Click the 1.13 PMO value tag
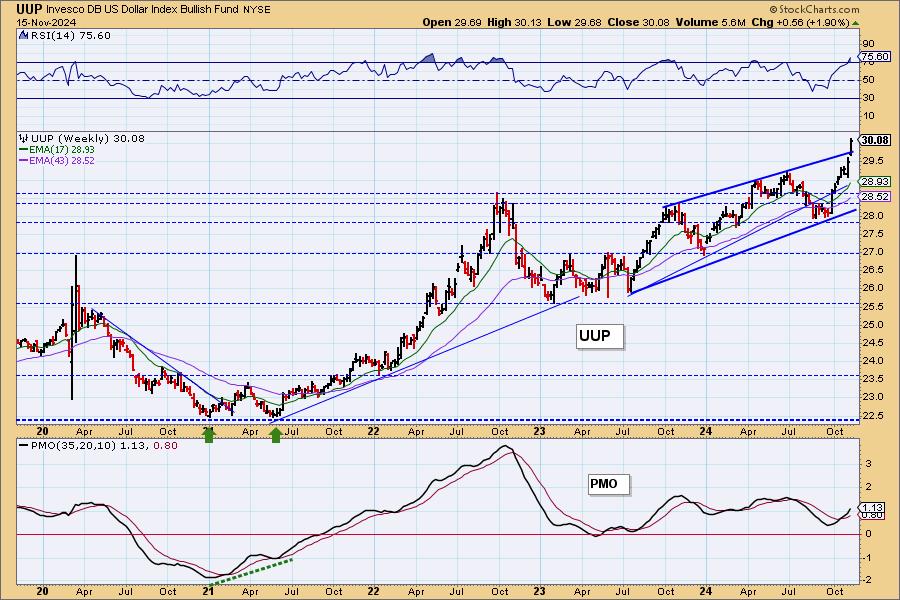The image size is (900, 600). [x=873, y=508]
